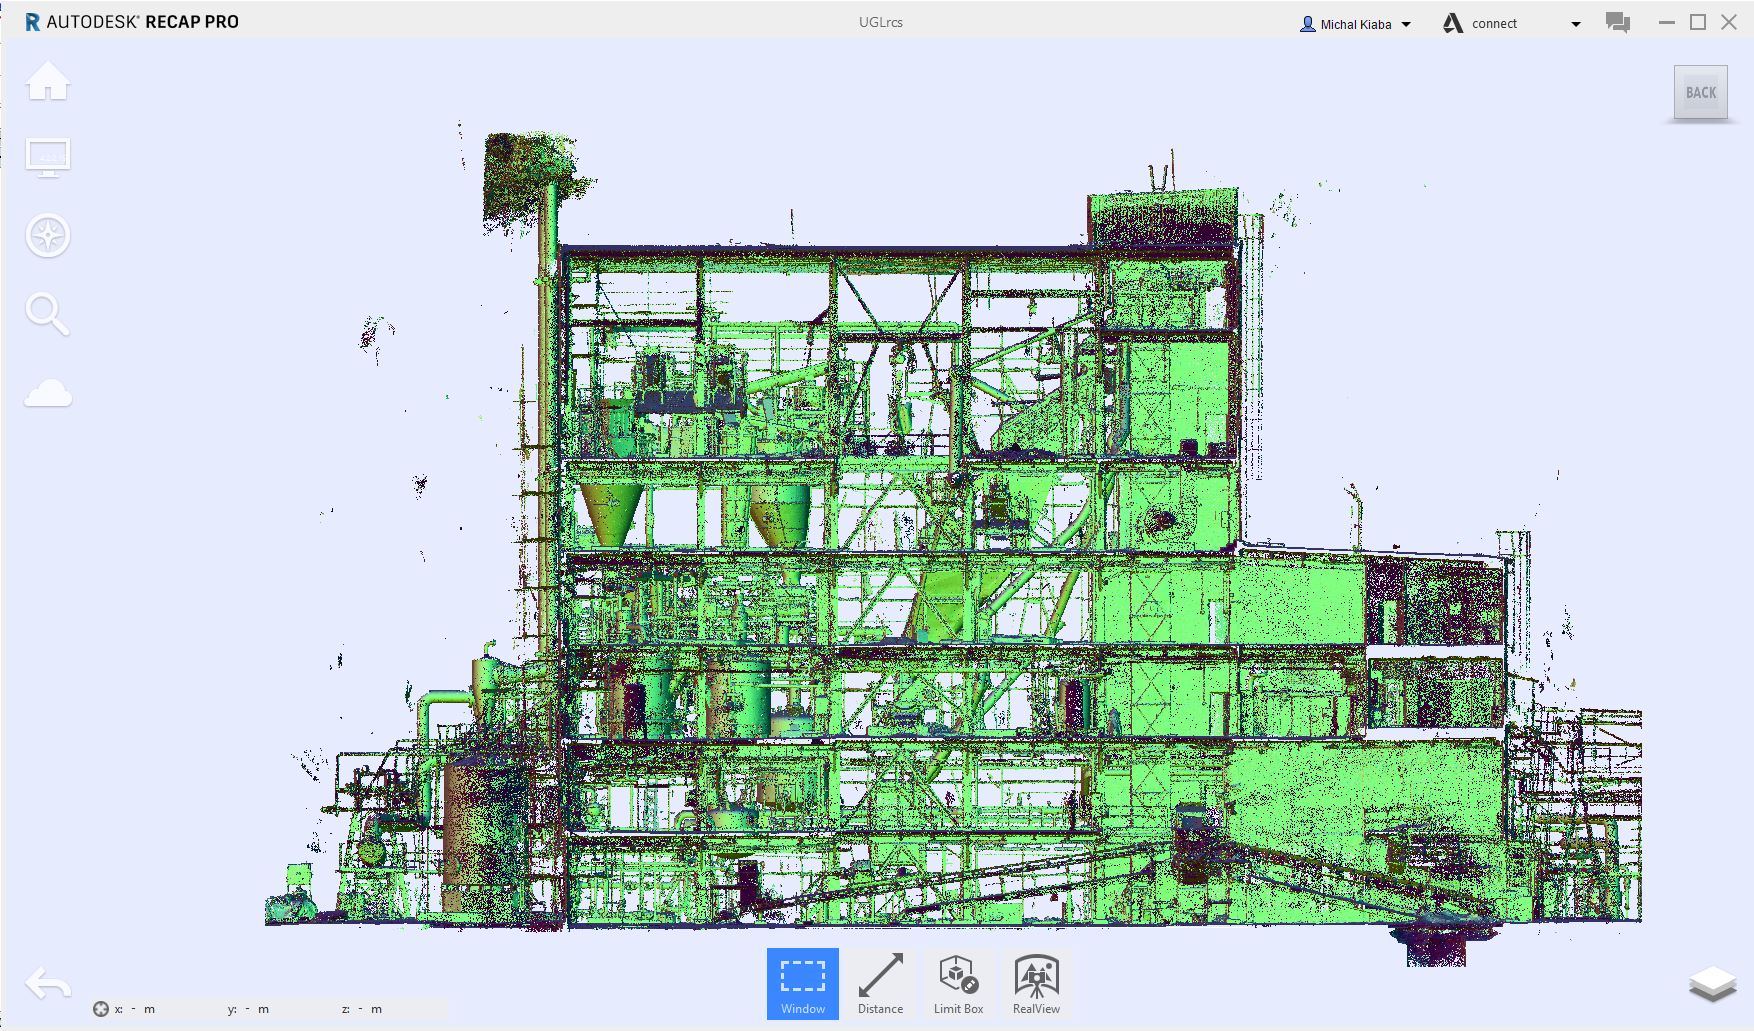
Task: Click the Search magnifier icon
Action: point(47,314)
